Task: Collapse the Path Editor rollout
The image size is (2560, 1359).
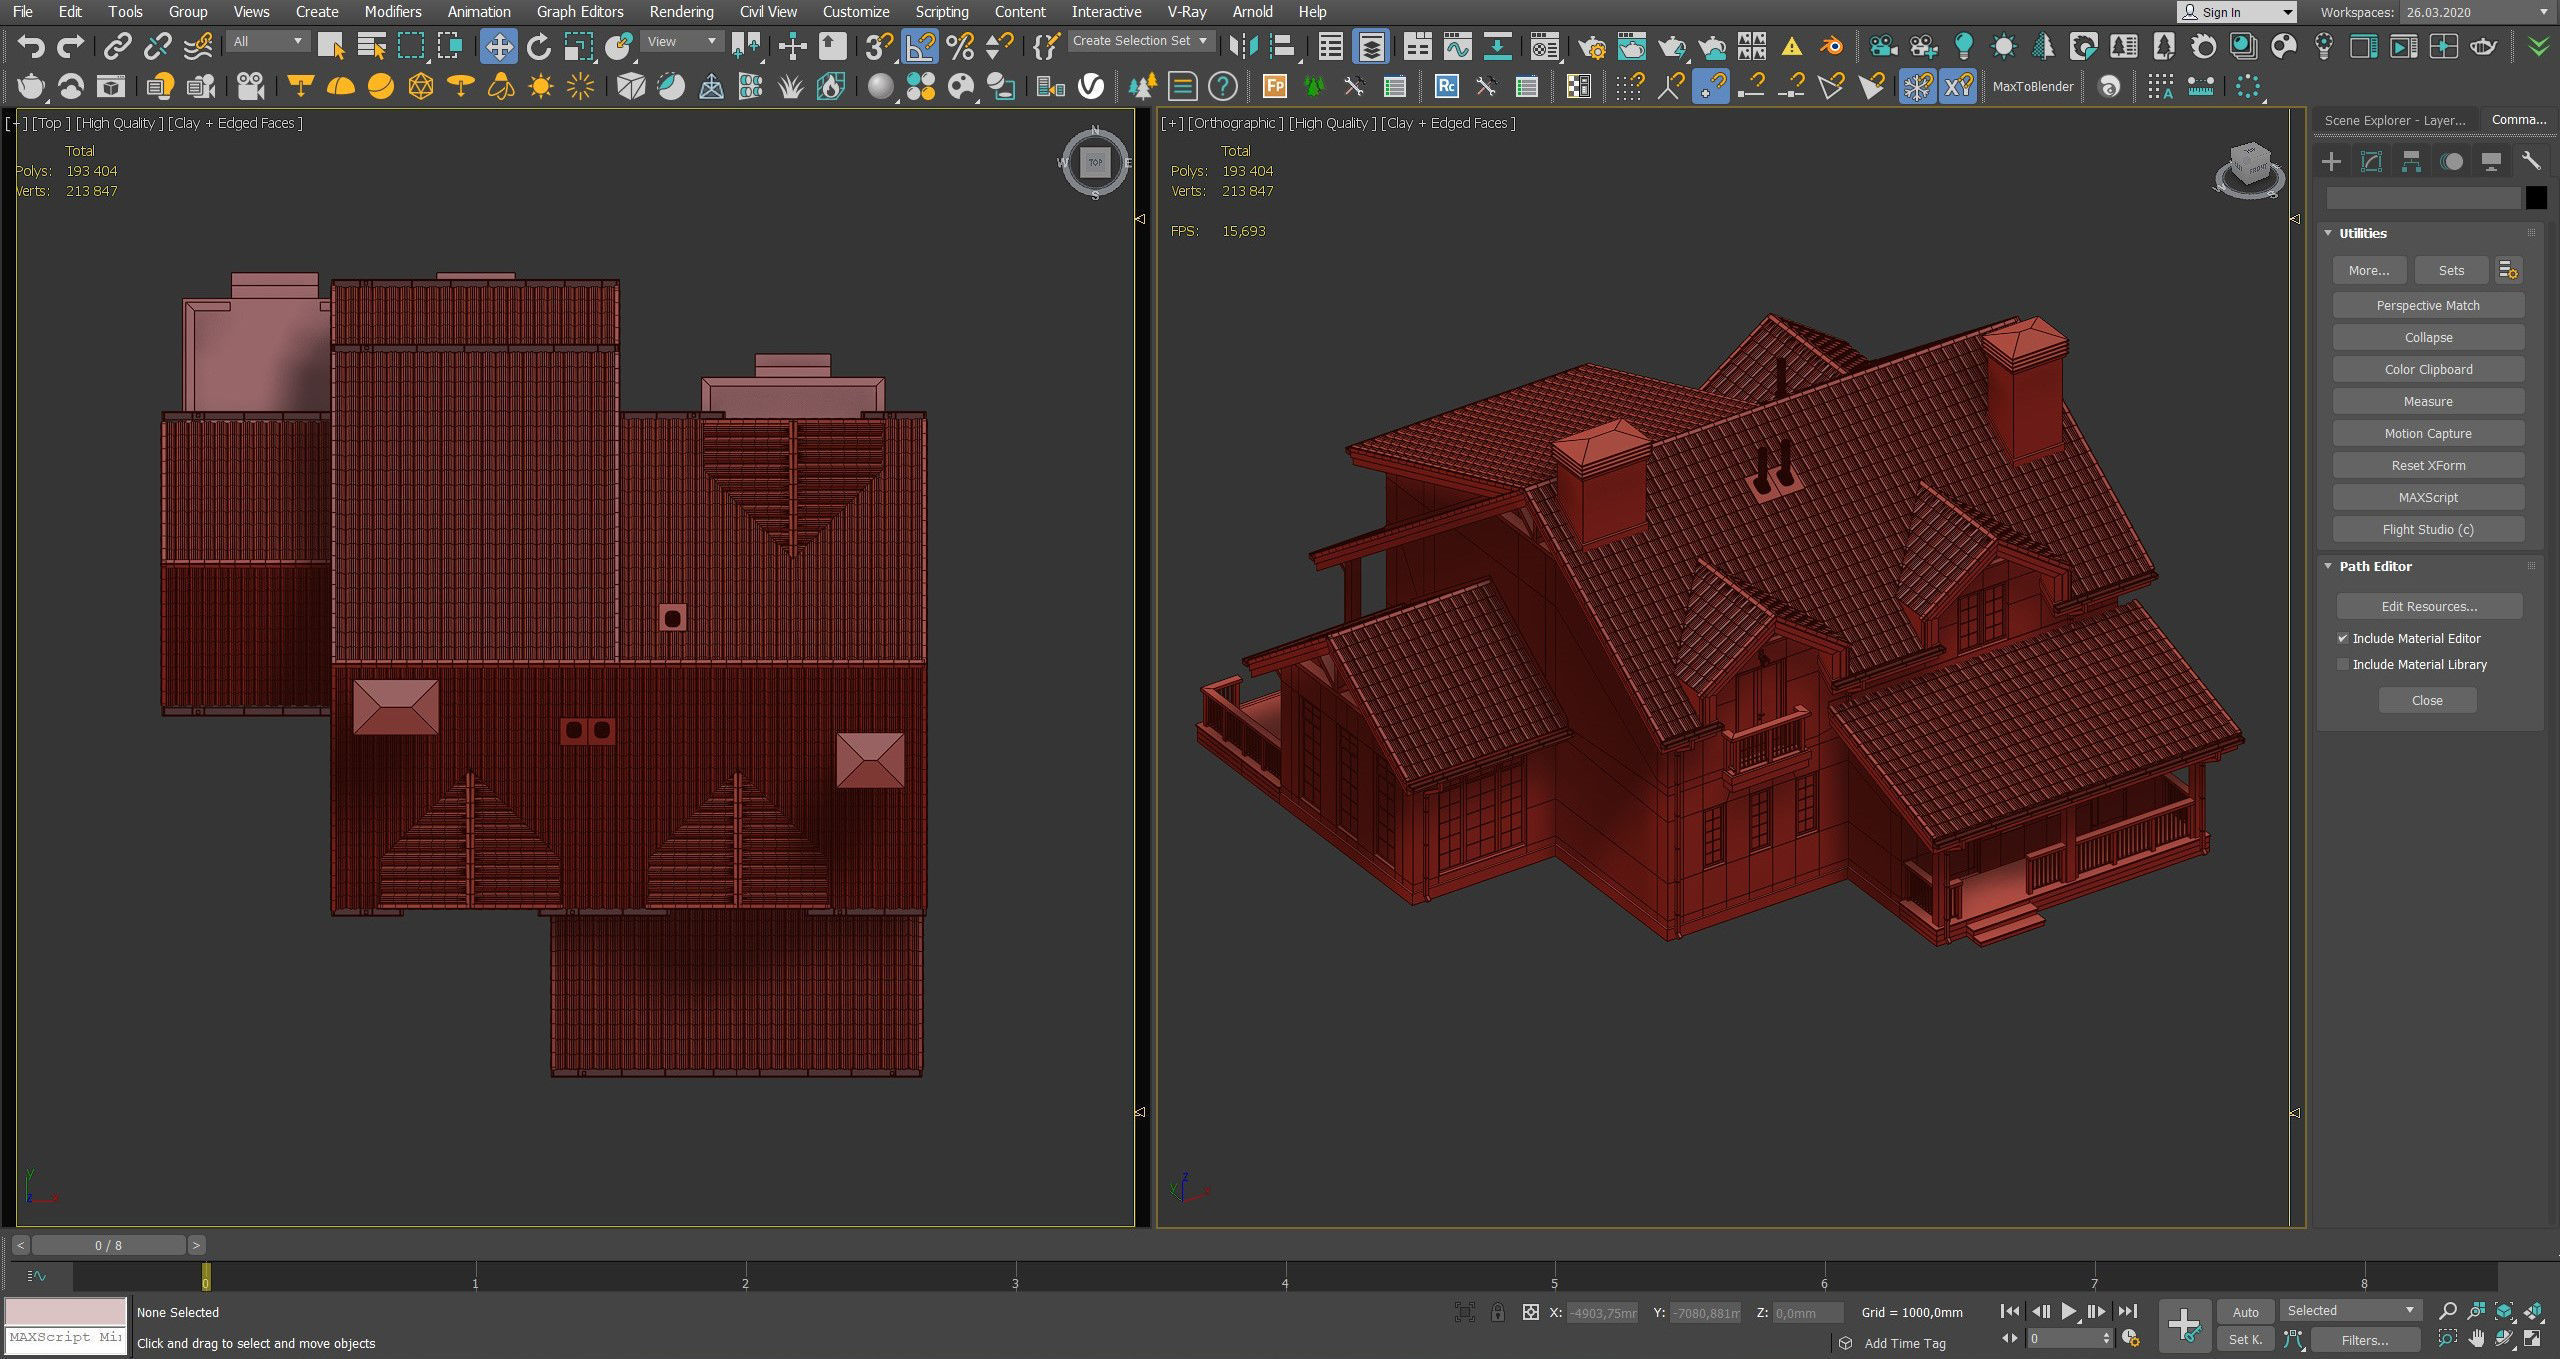Action: click(2375, 566)
